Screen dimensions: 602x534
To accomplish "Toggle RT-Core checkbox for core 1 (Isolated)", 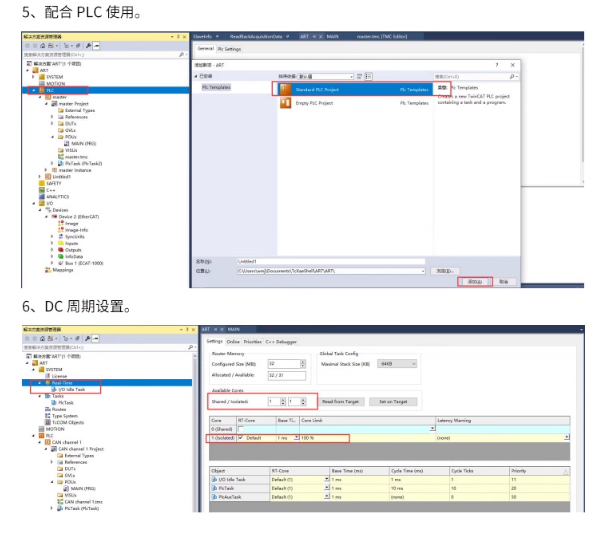I will pos(241,438).
